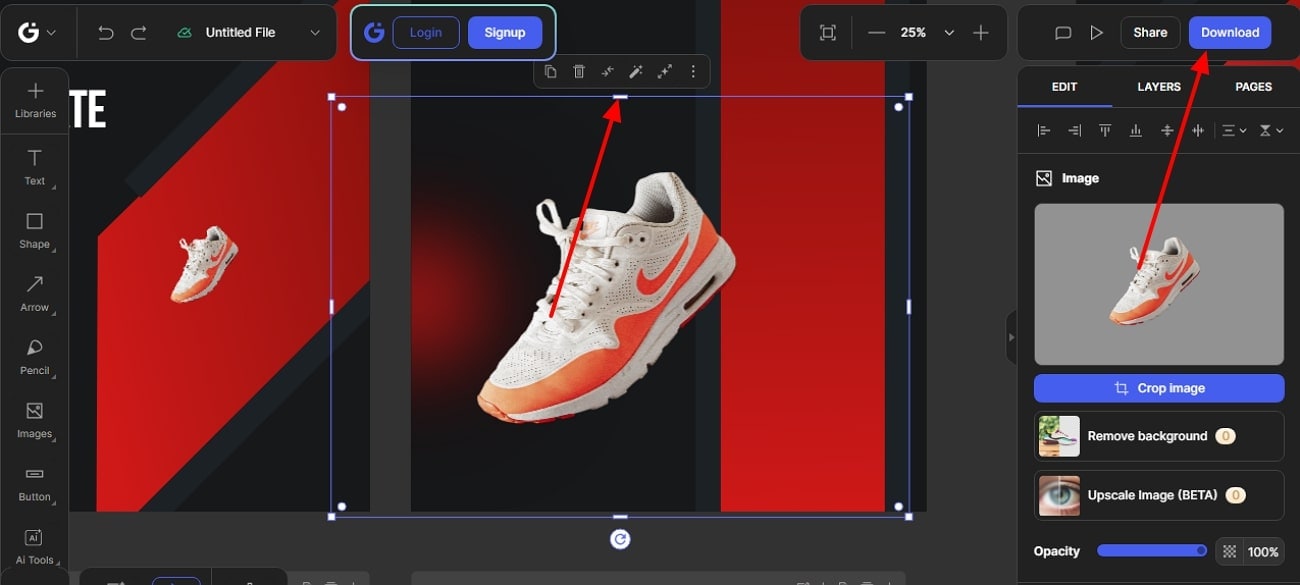
Task: Open the zoom percentage dropdown chevron
Action: tap(949, 33)
